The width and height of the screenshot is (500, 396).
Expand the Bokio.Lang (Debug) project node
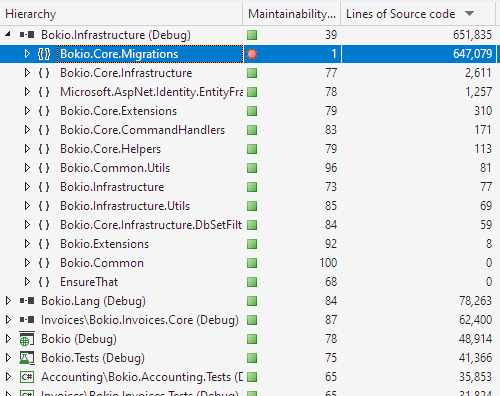point(8,301)
